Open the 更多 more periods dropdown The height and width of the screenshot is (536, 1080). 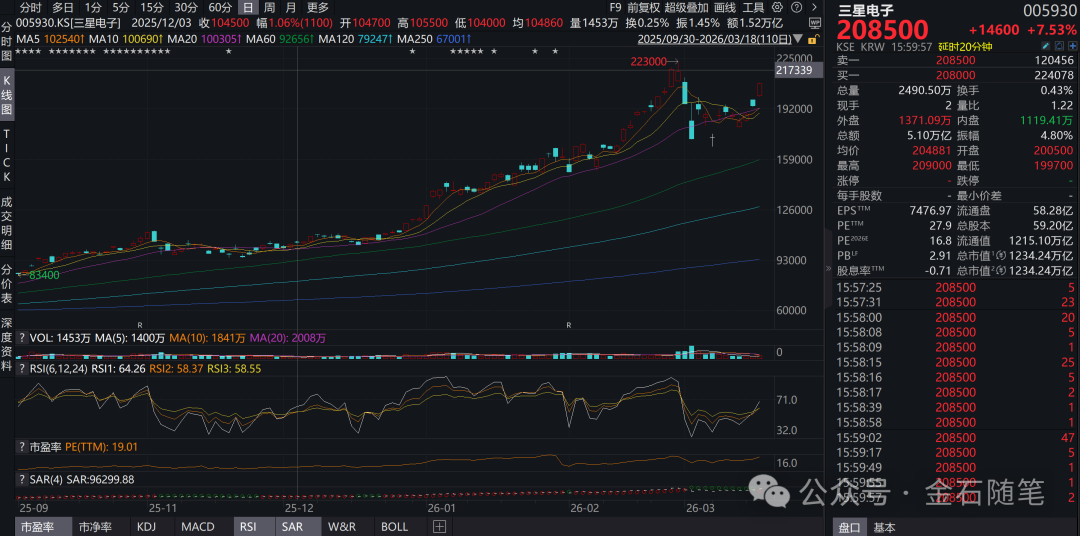[318, 8]
